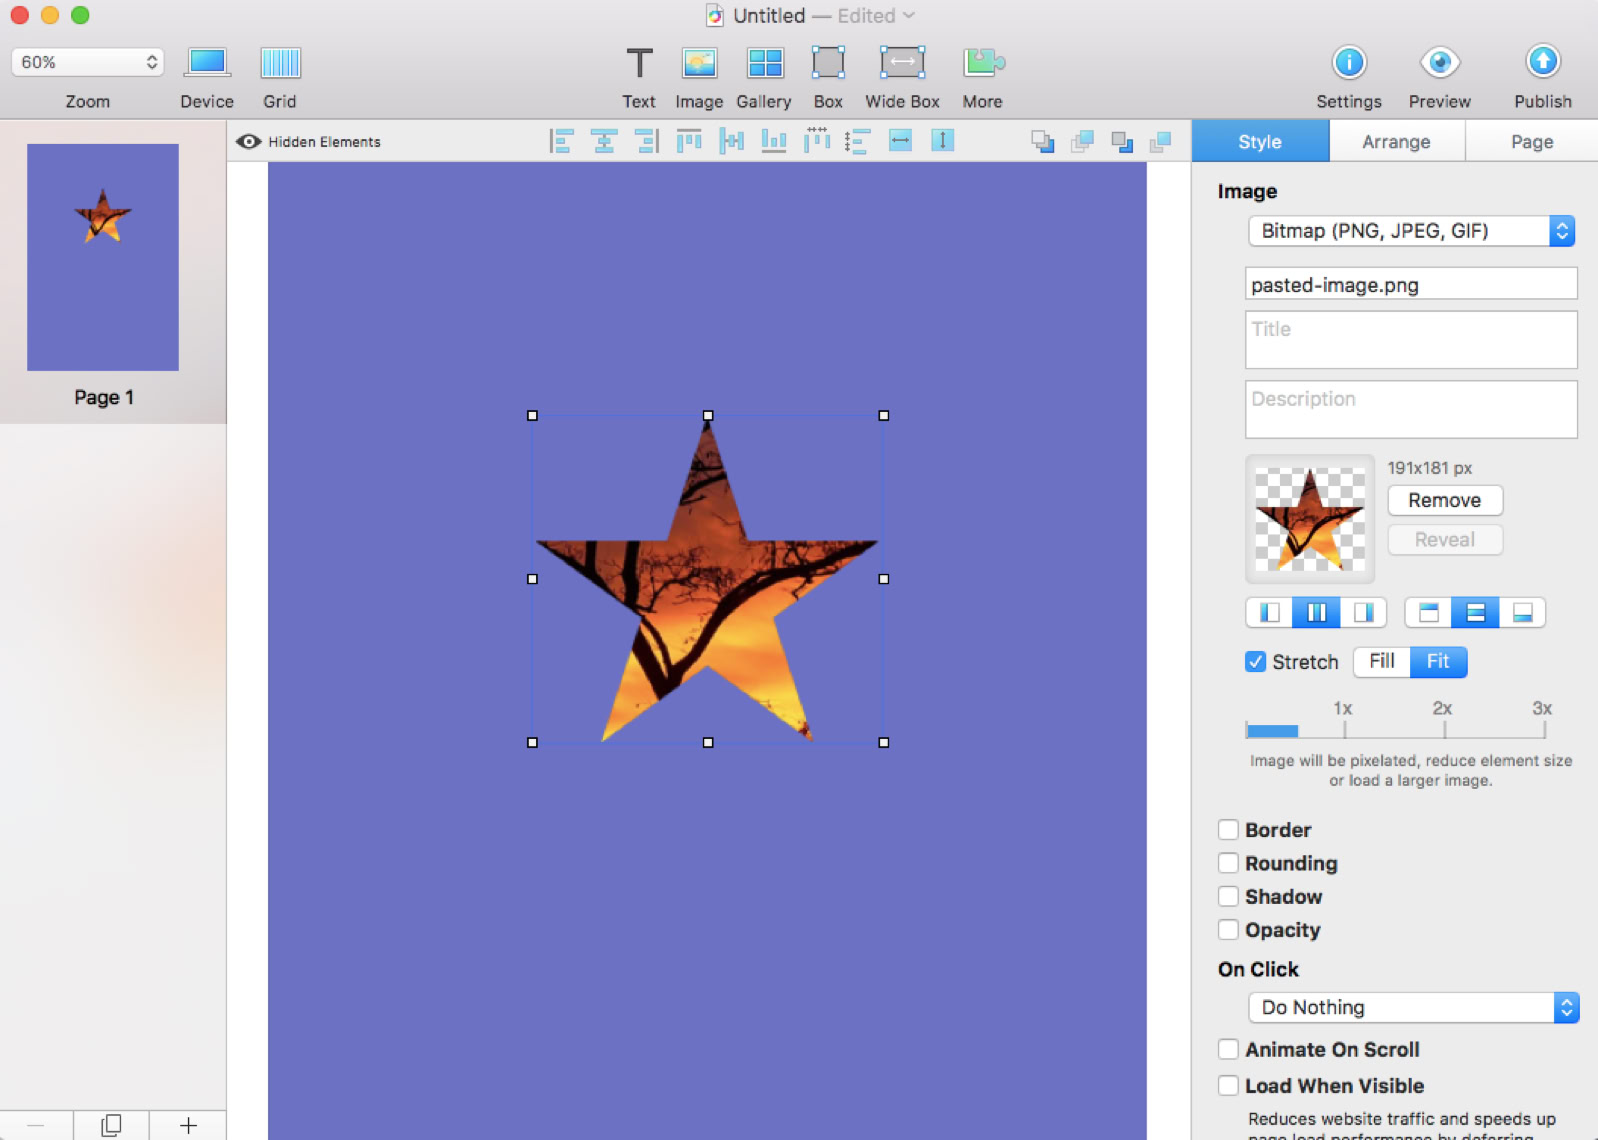1598x1140 pixels.
Task: Click the image resolution slider at 2x
Action: tap(1443, 730)
